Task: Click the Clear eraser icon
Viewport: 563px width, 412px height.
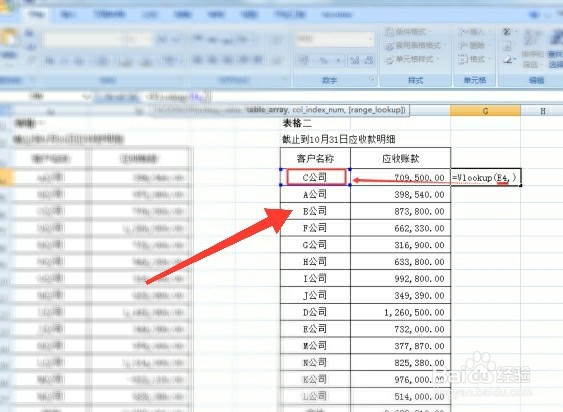Action: click(x=507, y=59)
